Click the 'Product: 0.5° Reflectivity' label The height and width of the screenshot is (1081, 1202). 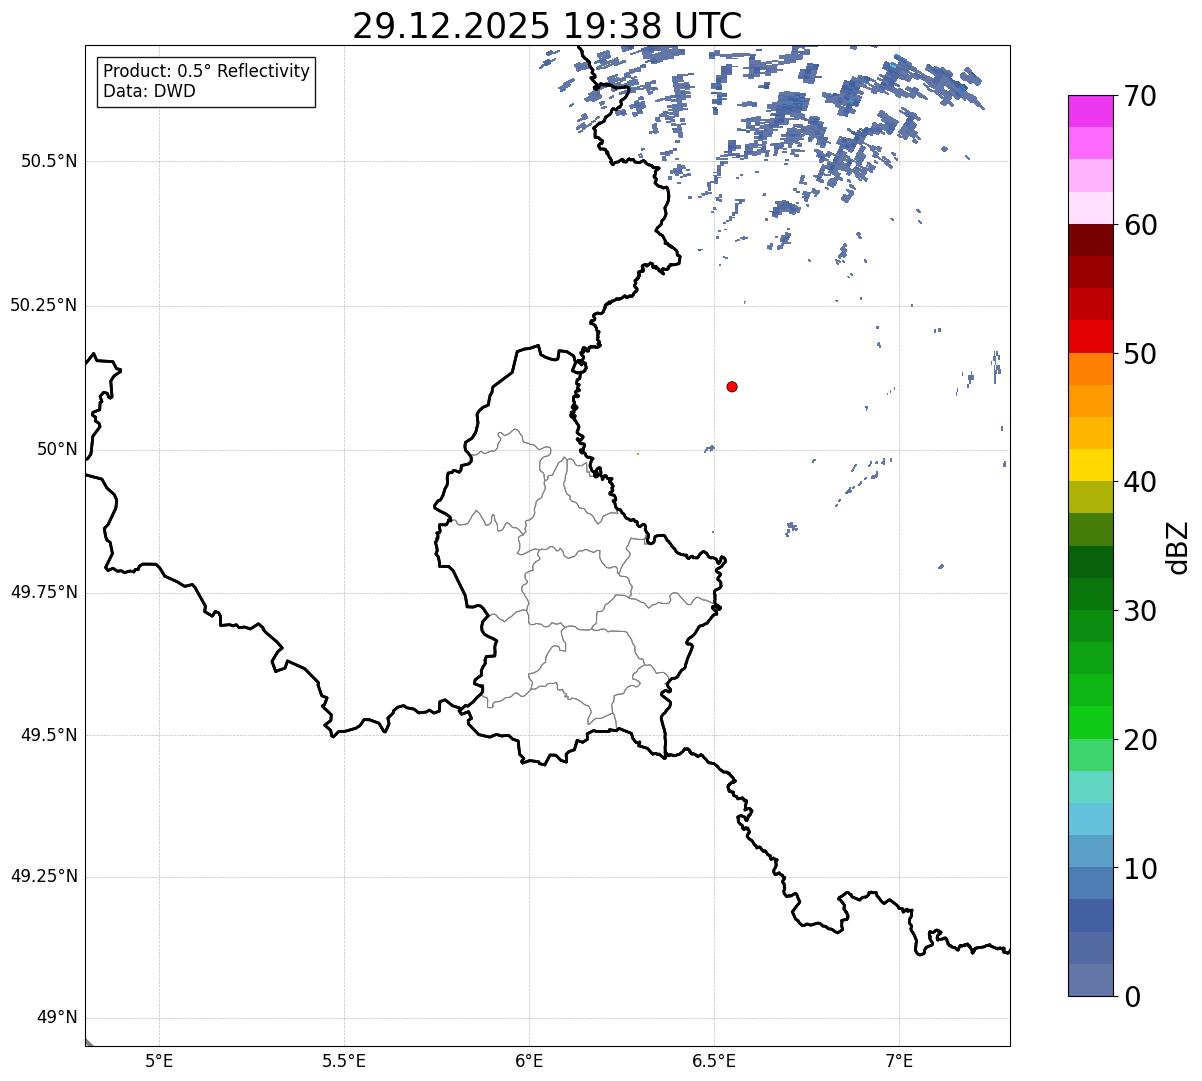207,72
